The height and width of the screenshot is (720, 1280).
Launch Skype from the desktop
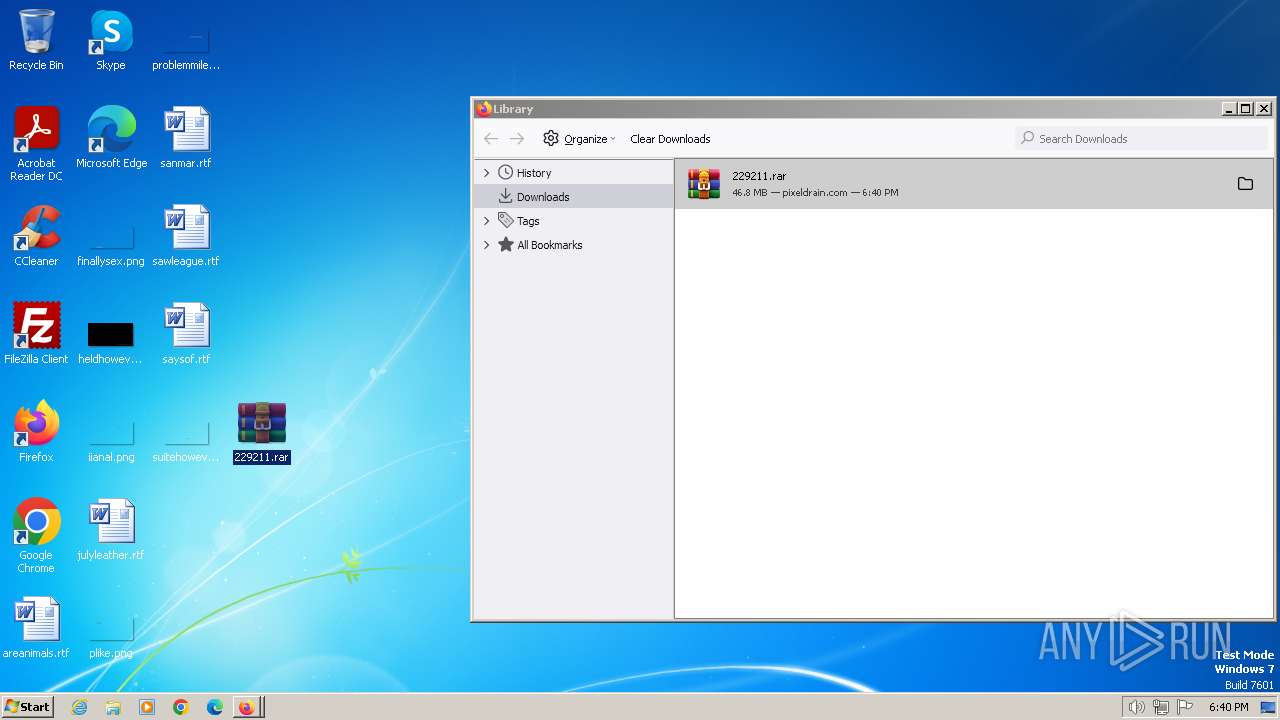click(x=110, y=40)
